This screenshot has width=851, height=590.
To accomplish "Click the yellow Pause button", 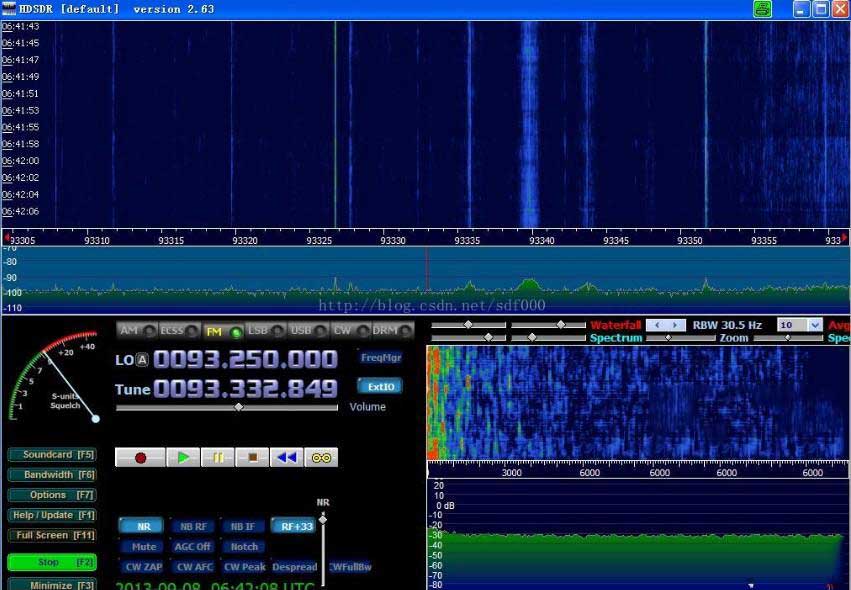I will pos(218,458).
